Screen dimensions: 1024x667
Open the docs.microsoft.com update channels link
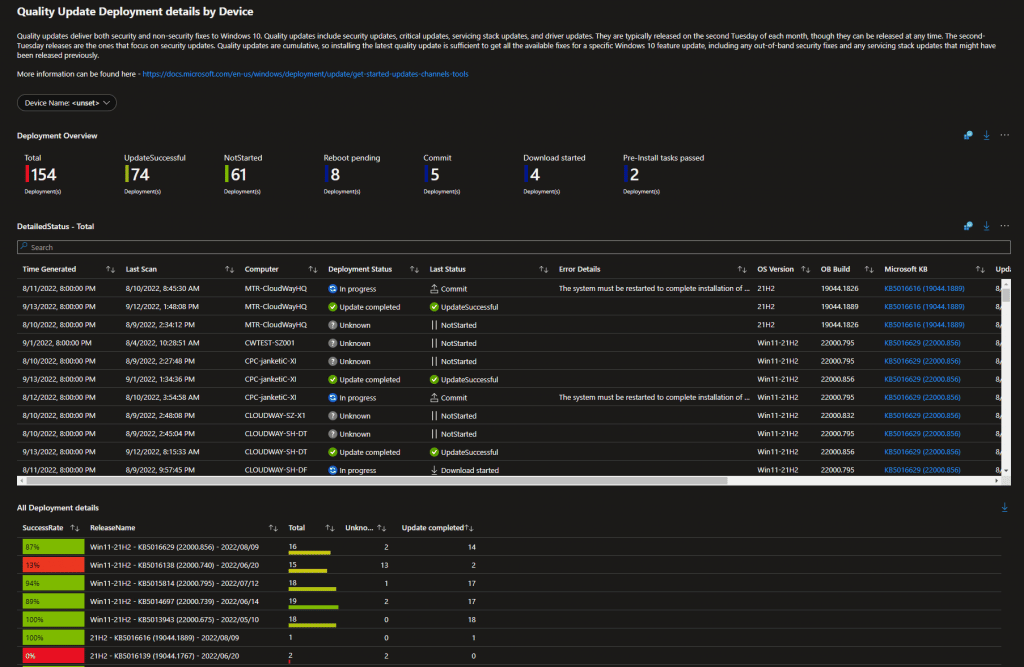tap(305, 74)
